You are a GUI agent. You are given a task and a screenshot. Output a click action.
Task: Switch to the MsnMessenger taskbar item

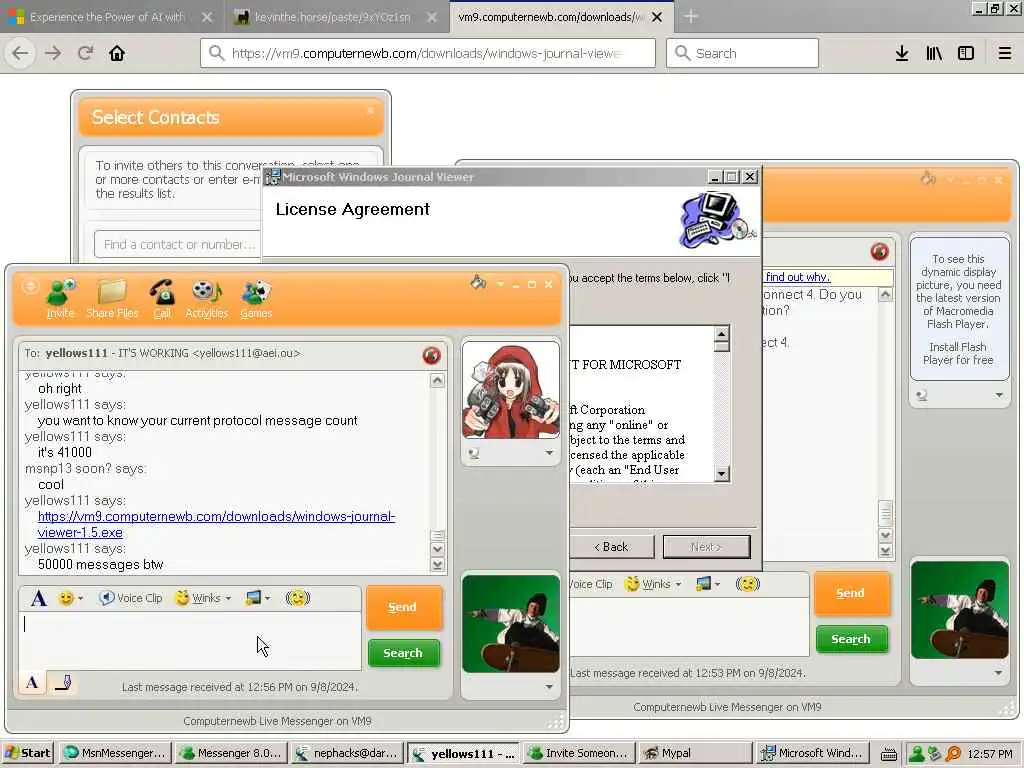116,753
